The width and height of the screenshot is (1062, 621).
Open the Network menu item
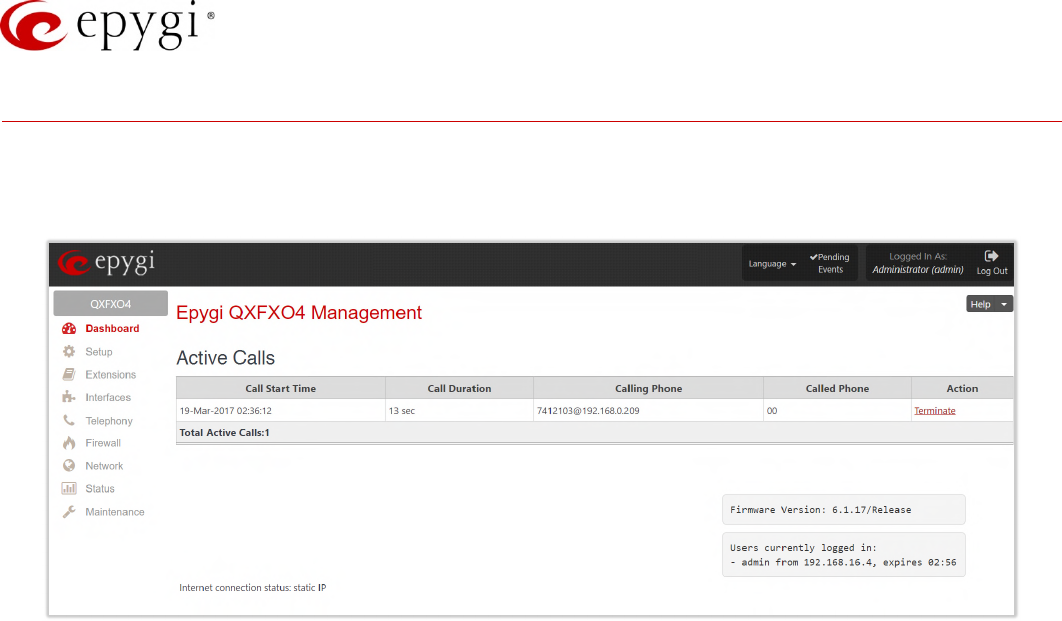click(104, 466)
